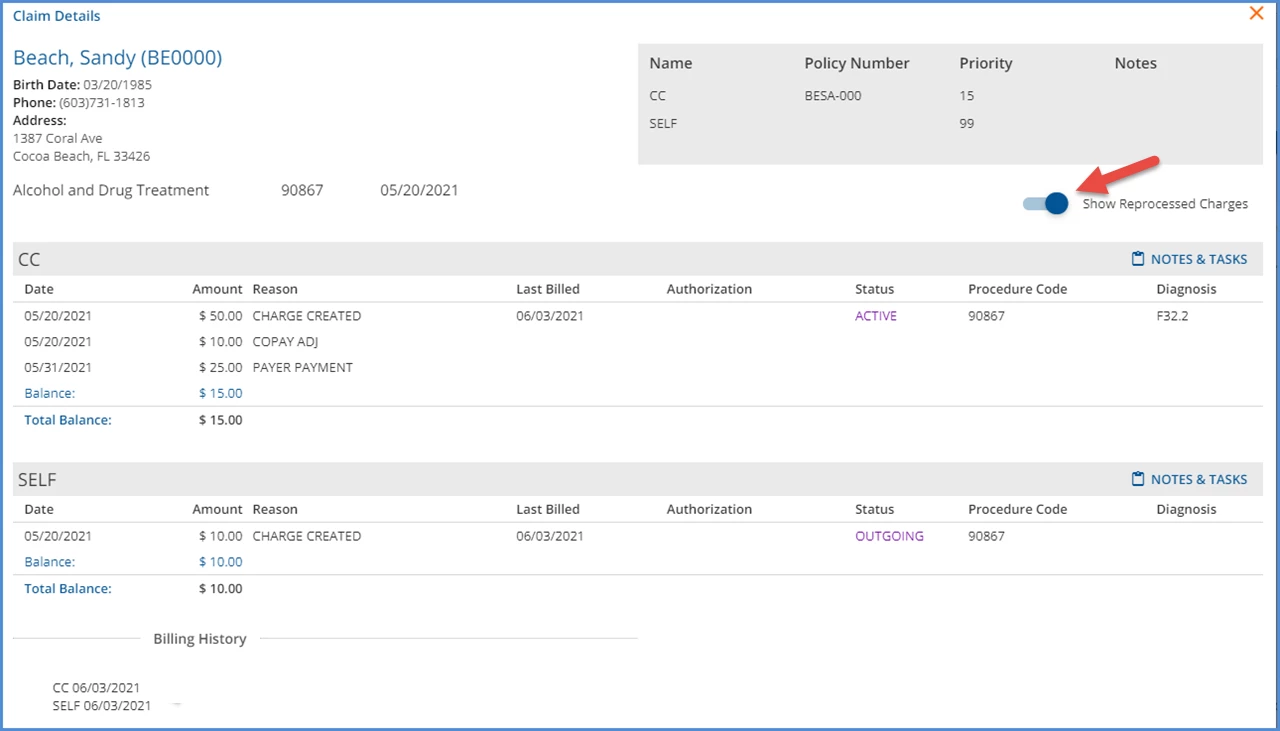Click phone number (603)731-1813
Viewport: 1280px width, 731px height.
(x=101, y=103)
